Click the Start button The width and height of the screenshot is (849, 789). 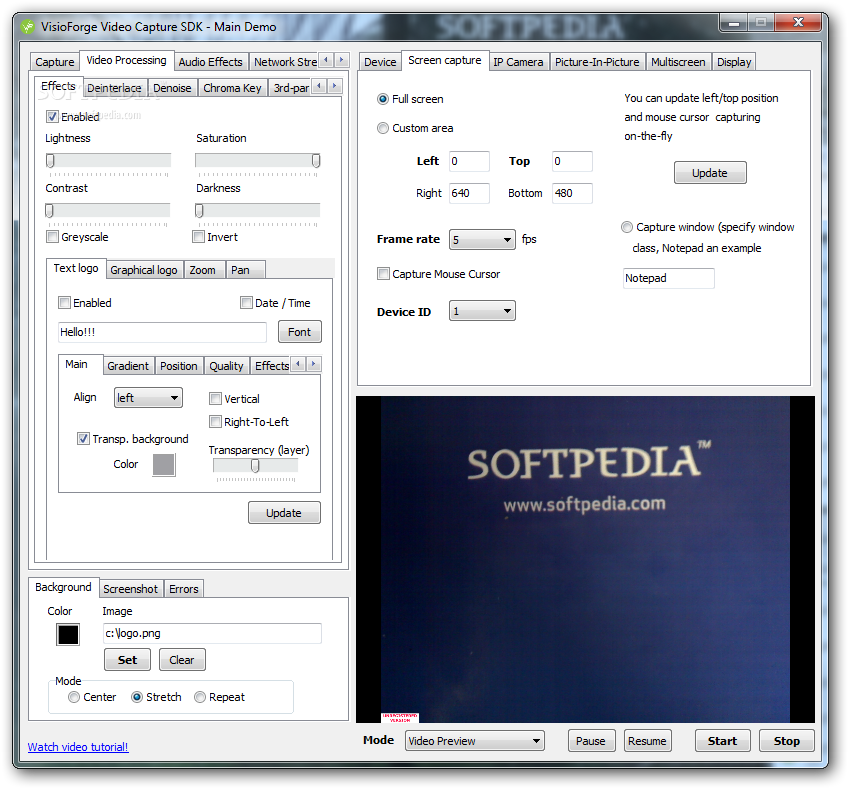(x=723, y=741)
